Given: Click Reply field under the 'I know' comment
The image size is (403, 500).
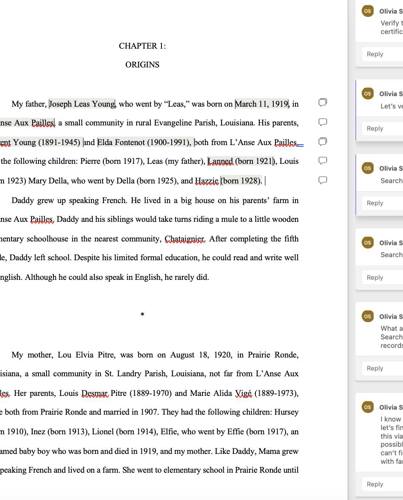Looking at the screenshot, I should coord(382,484).
